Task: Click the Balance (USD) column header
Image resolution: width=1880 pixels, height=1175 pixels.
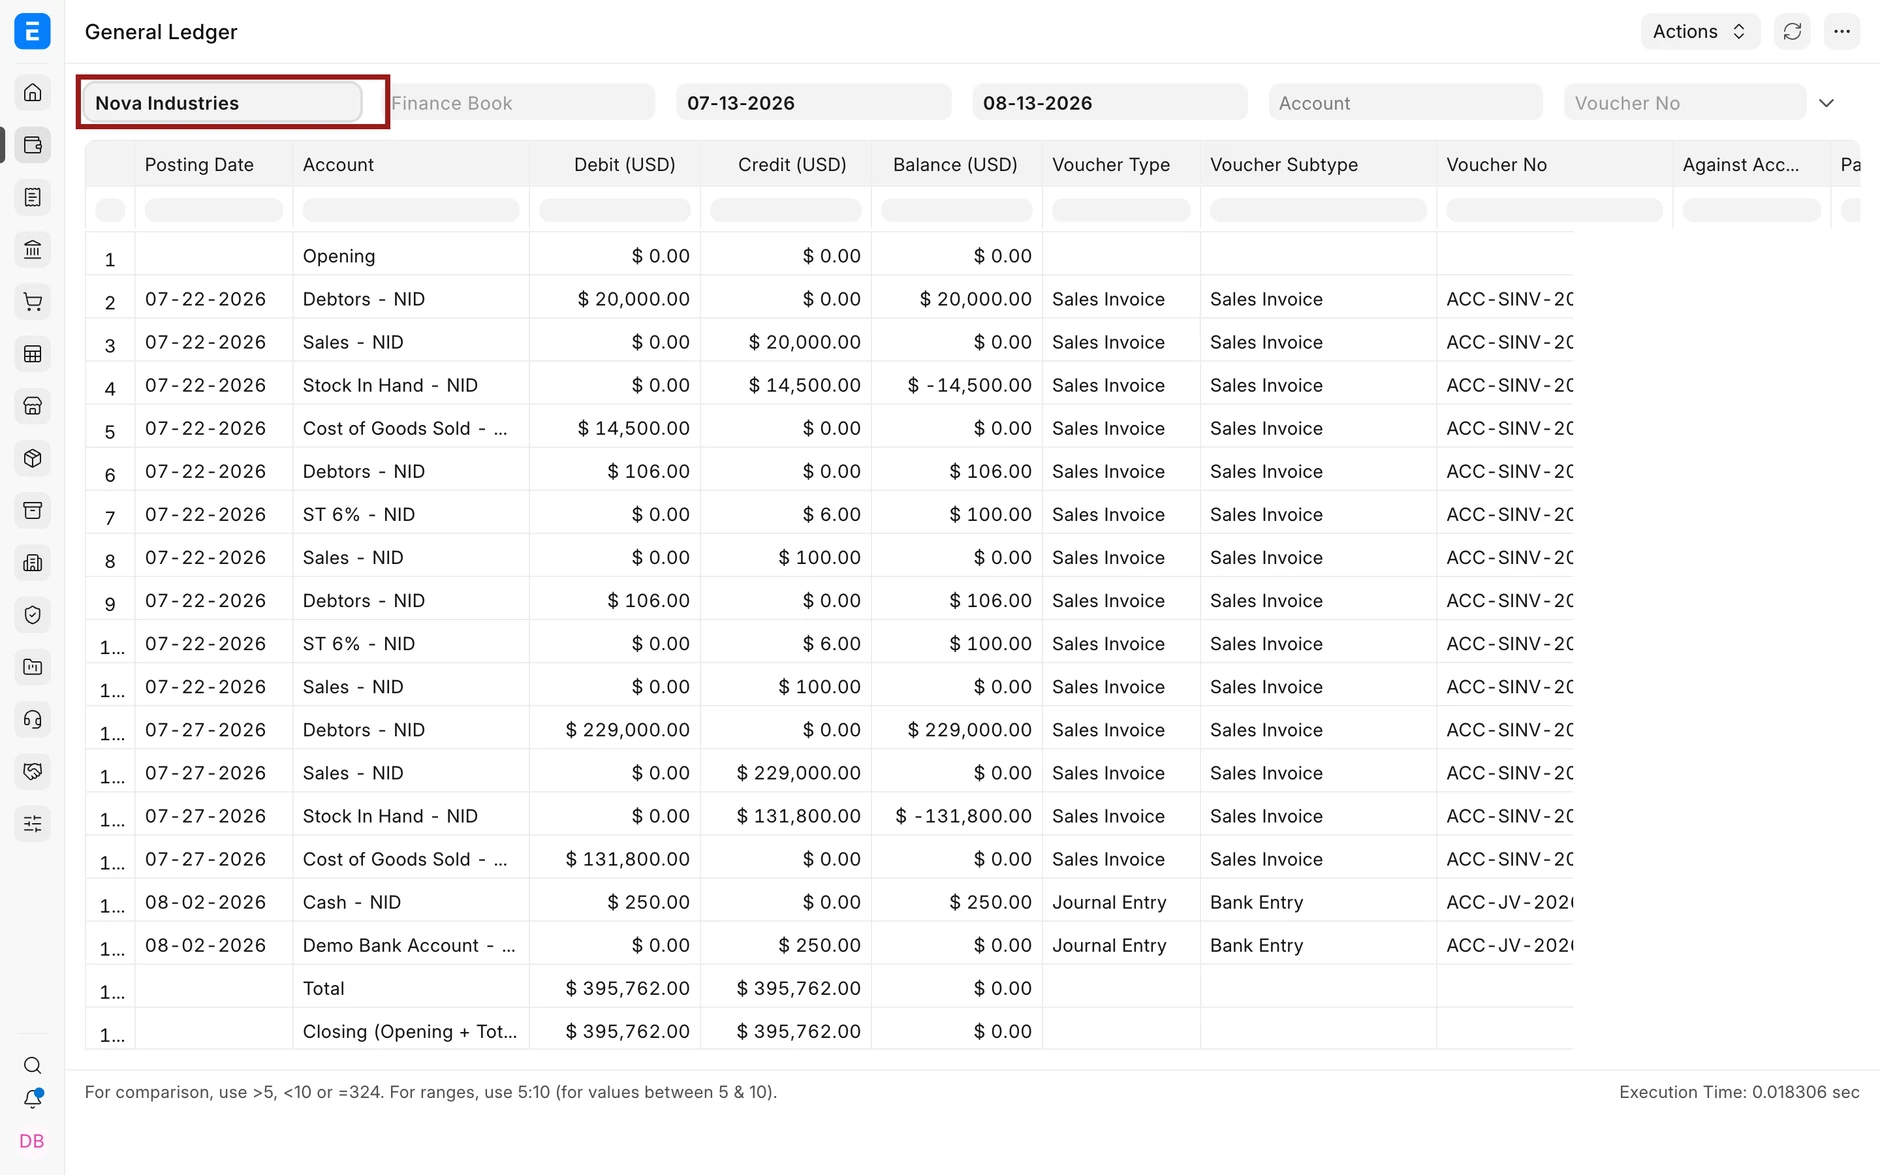Action: tap(955, 165)
